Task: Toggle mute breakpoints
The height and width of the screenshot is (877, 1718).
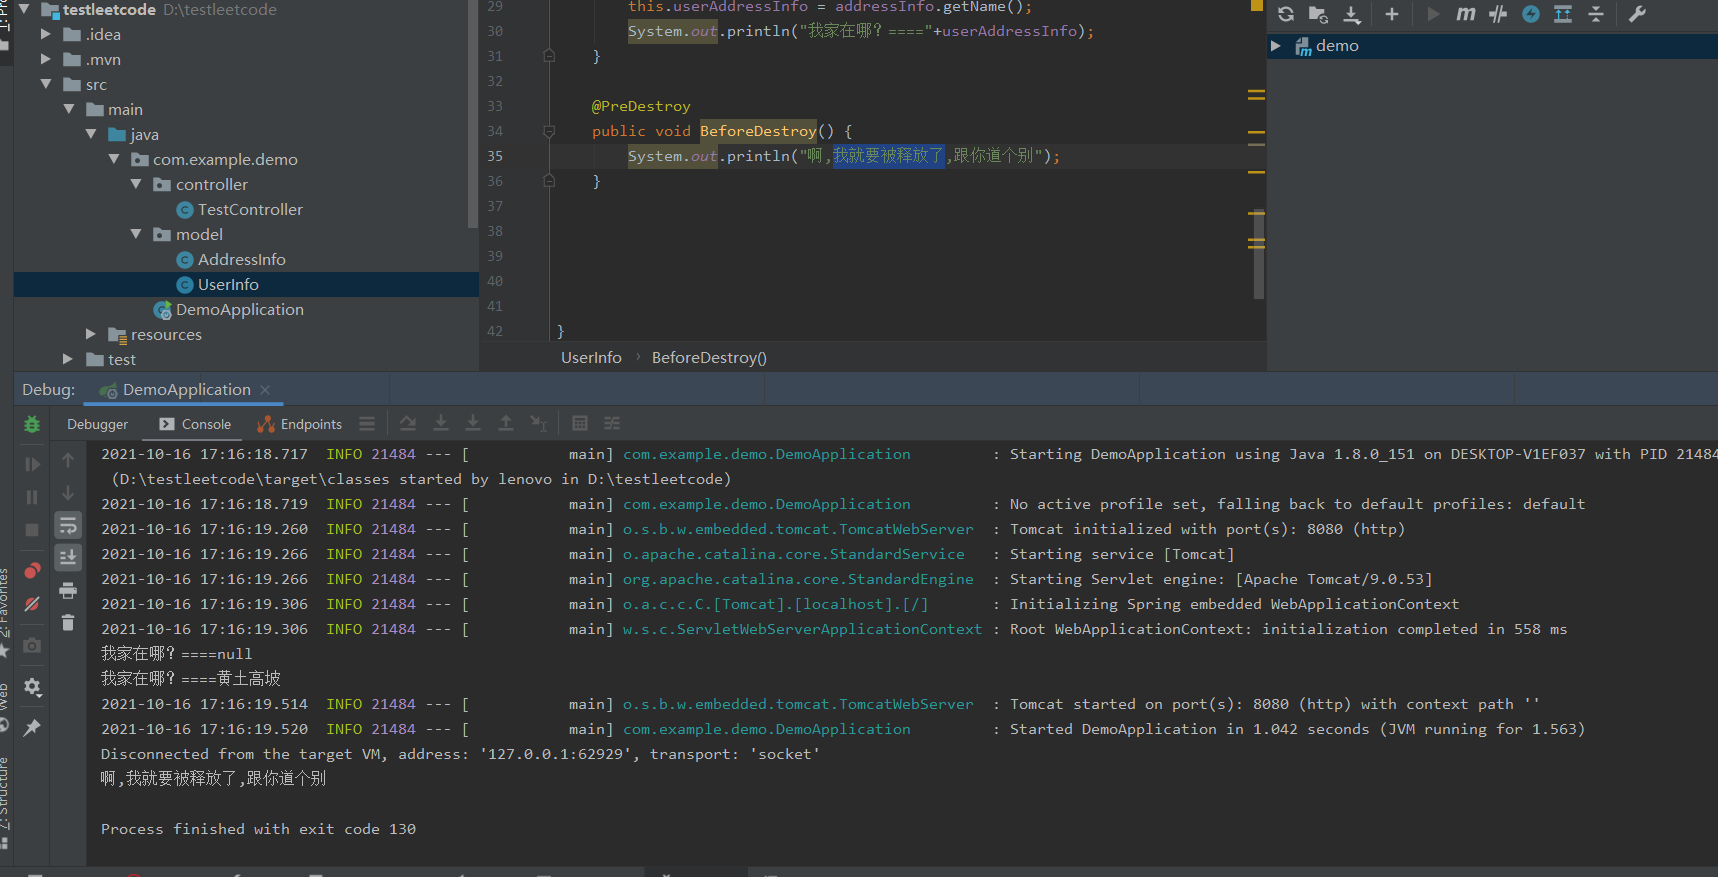Action: [x=32, y=604]
